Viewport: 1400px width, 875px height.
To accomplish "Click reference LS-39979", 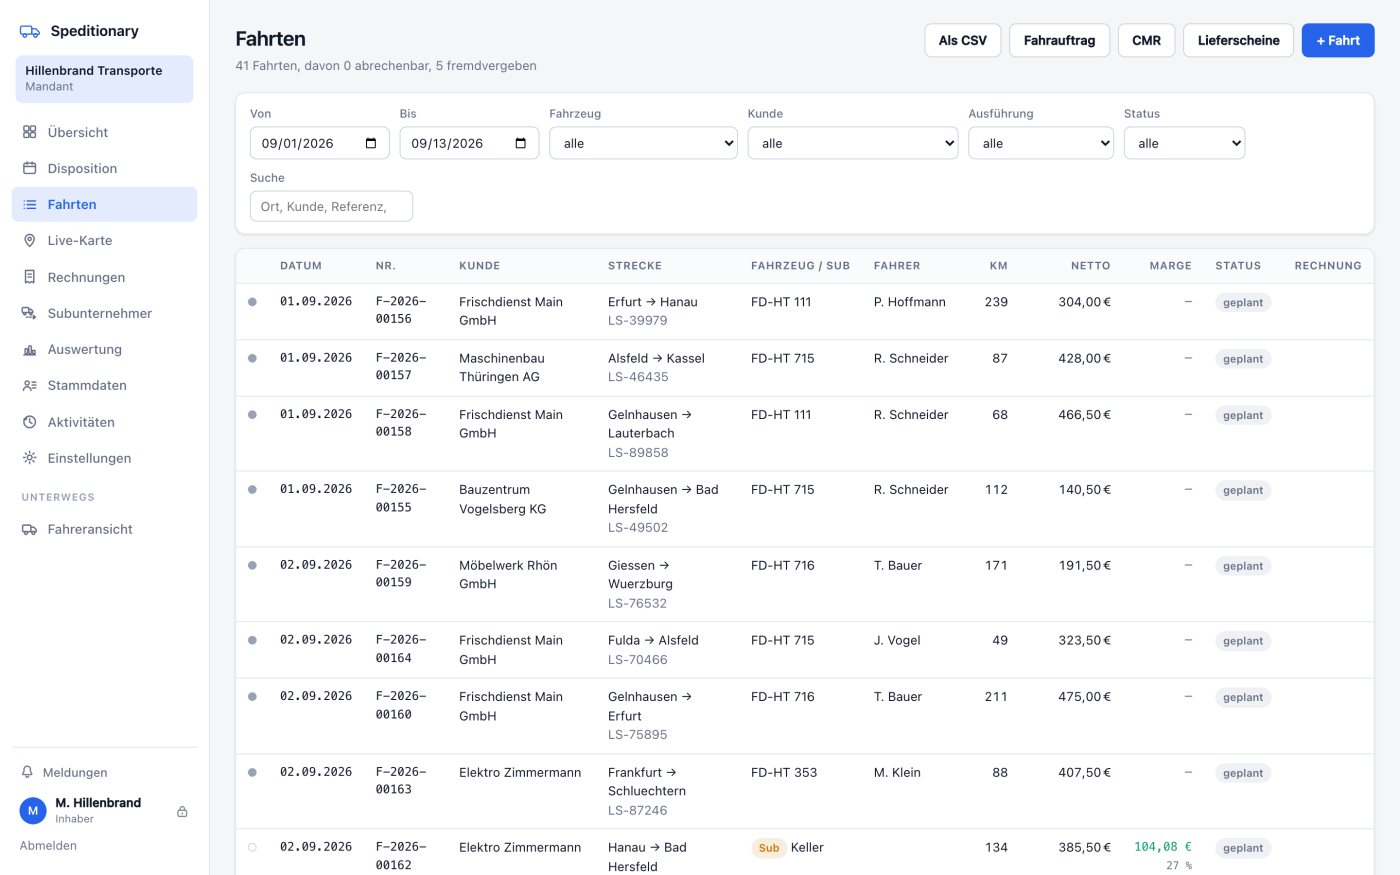I will click(x=637, y=321).
